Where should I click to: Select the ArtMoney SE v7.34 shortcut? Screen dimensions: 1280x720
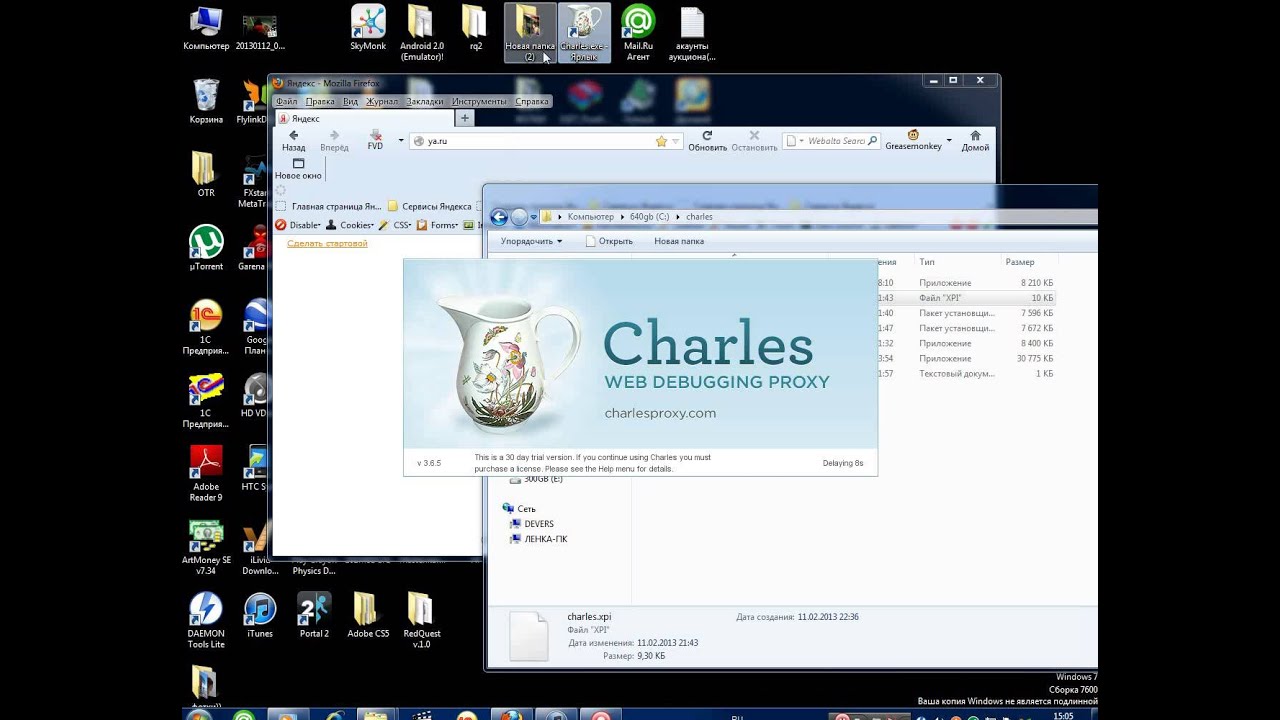pos(206,547)
